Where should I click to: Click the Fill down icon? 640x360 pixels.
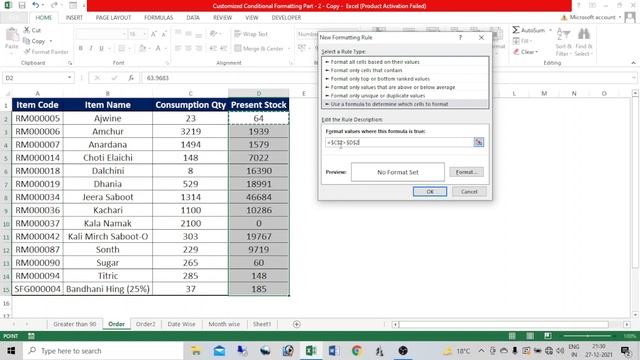[516, 41]
